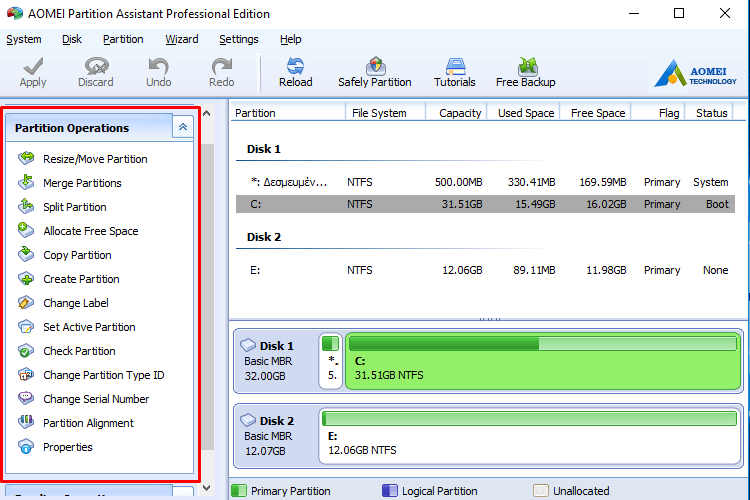The image size is (750, 500).
Task: Select Resize/Move Partition operation
Action: click(95, 159)
